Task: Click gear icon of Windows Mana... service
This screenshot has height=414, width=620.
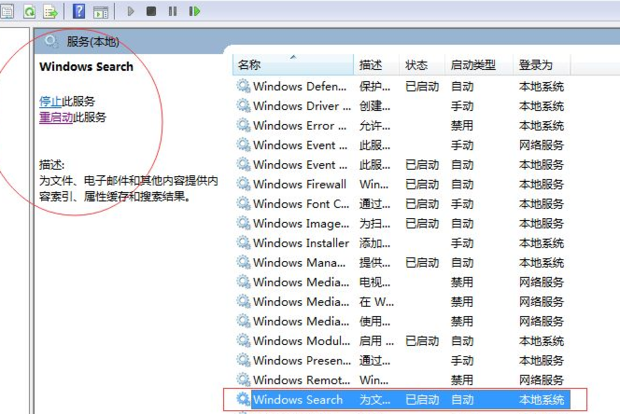Action: point(243,262)
